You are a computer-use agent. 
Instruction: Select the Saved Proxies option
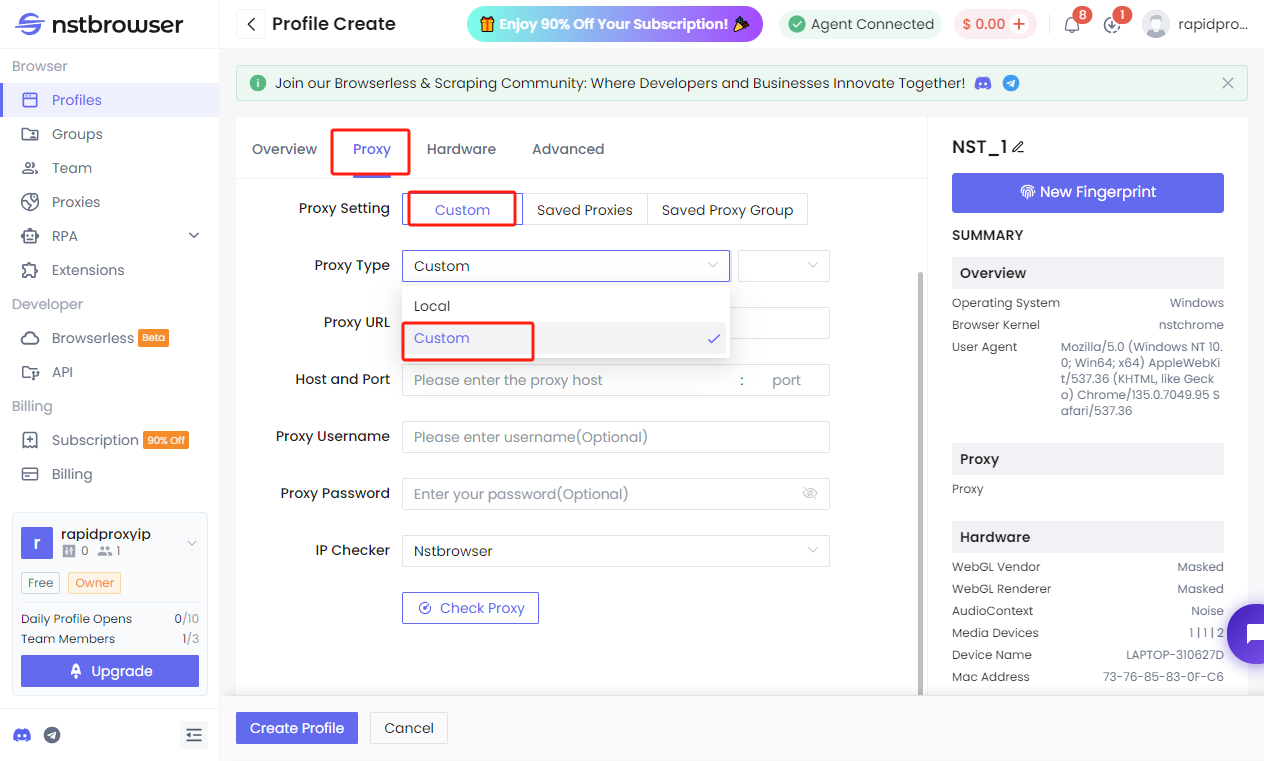point(584,210)
